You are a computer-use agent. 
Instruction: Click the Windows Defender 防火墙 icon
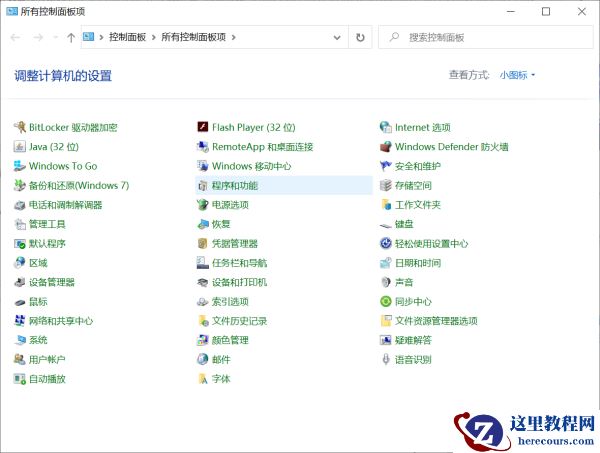click(385, 147)
